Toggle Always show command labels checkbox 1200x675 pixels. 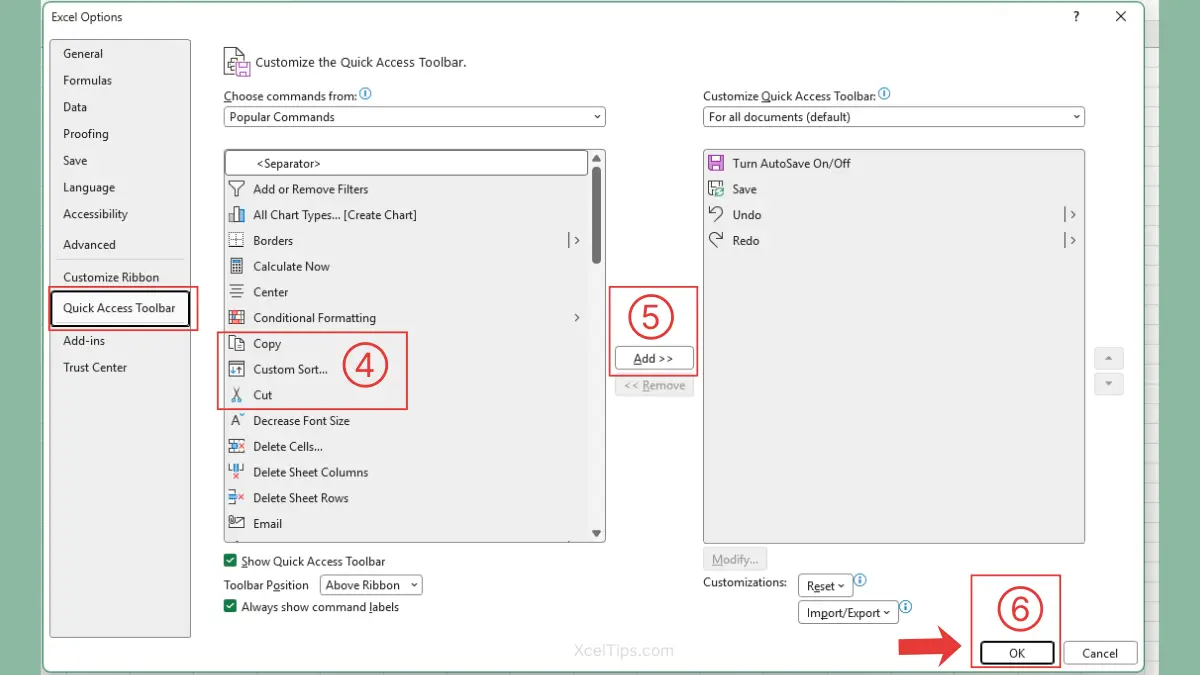coord(231,607)
